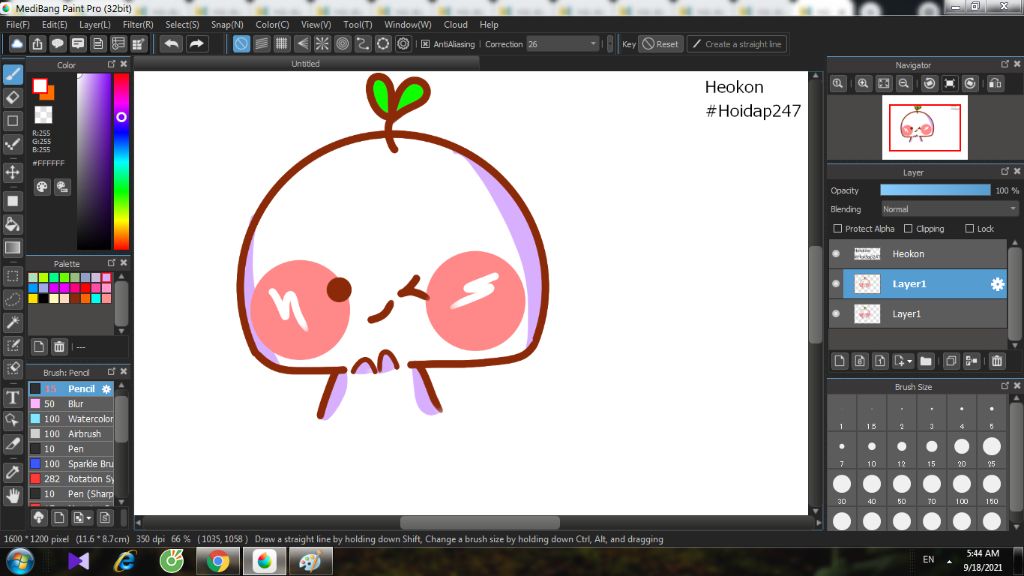Undock the Color panel

tap(111, 64)
